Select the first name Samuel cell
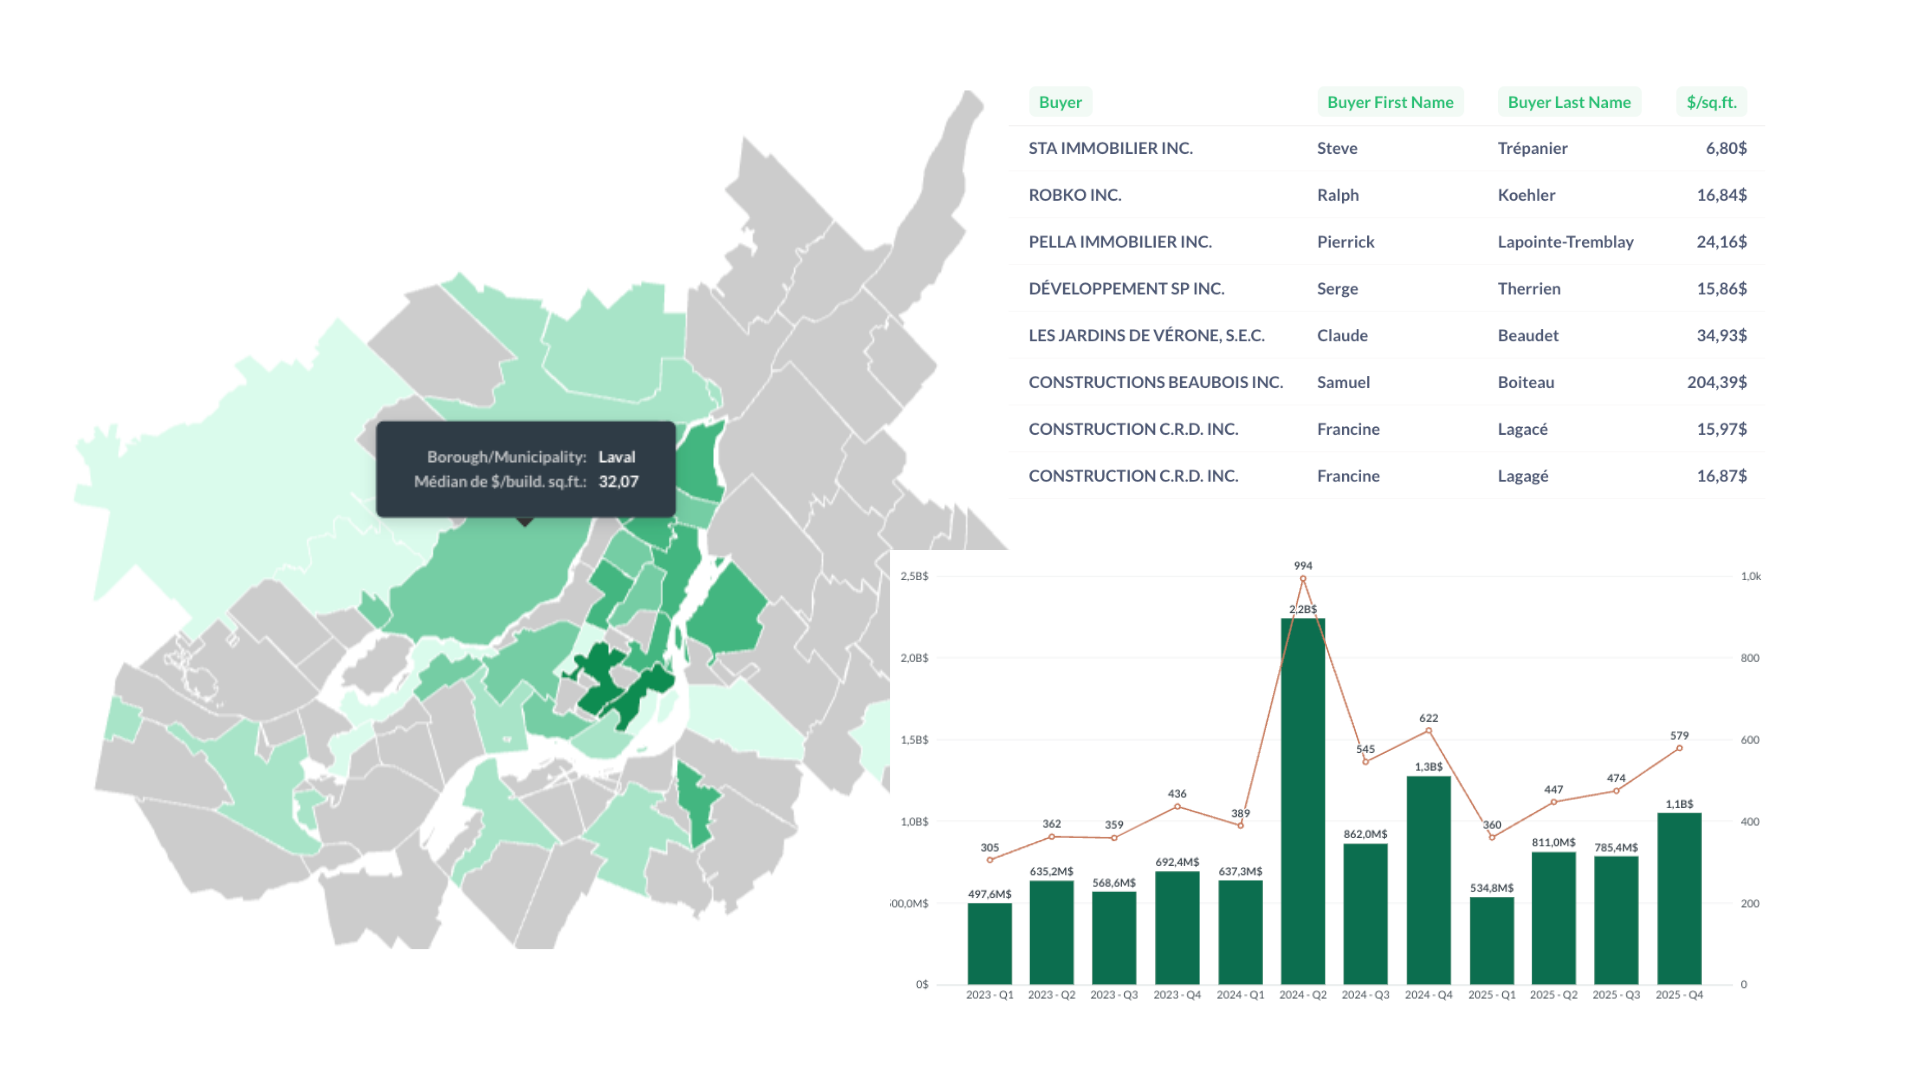 pyautogui.click(x=1343, y=382)
